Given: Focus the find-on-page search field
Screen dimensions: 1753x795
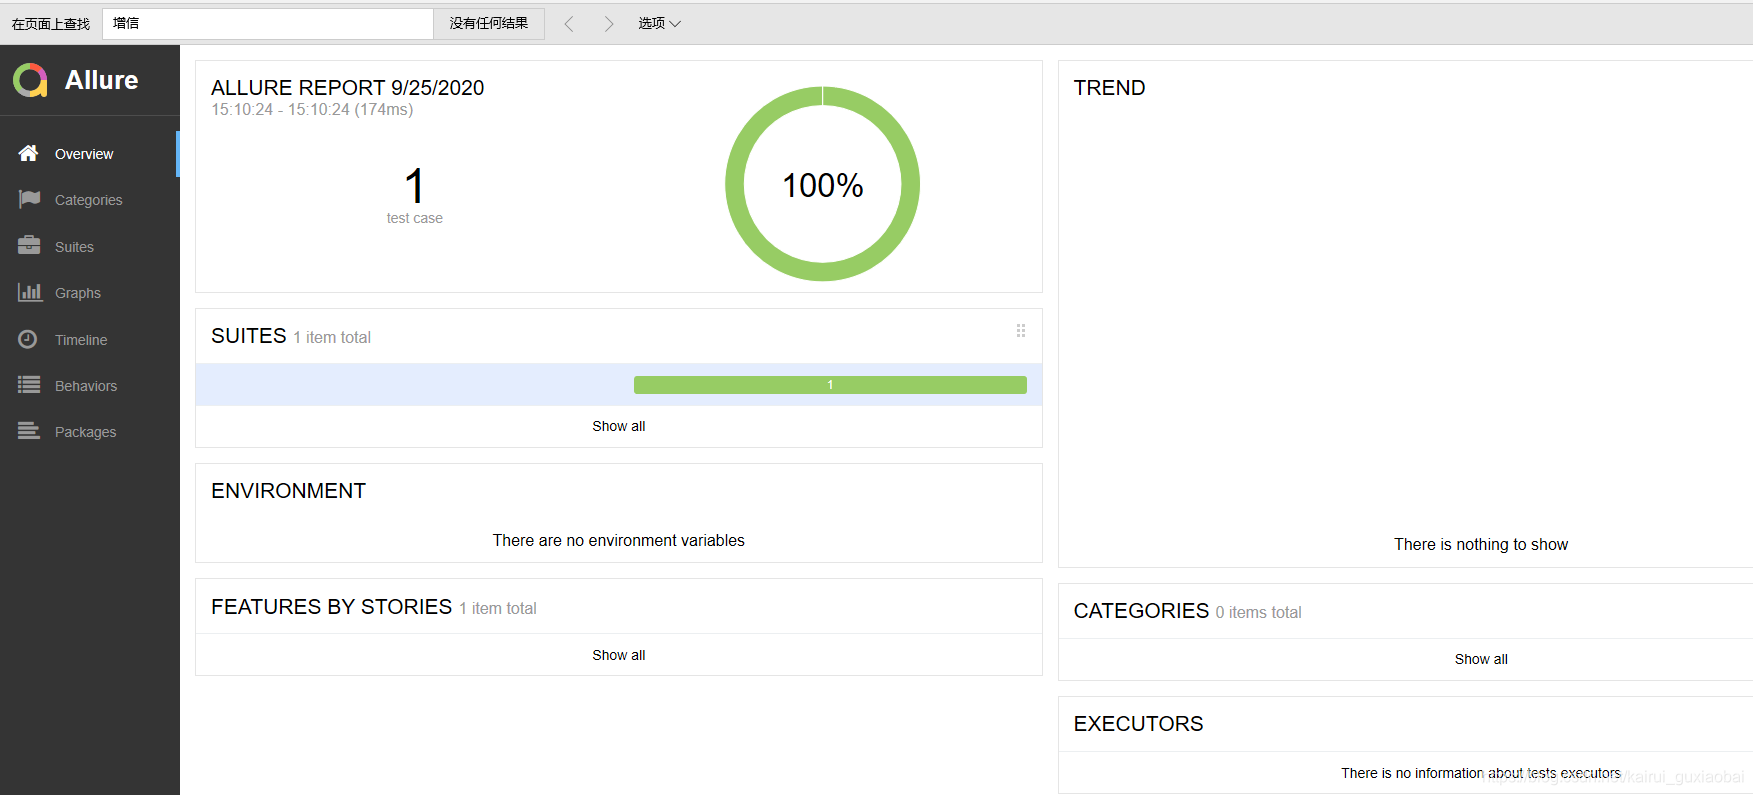Looking at the screenshot, I should tap(267, 23).
